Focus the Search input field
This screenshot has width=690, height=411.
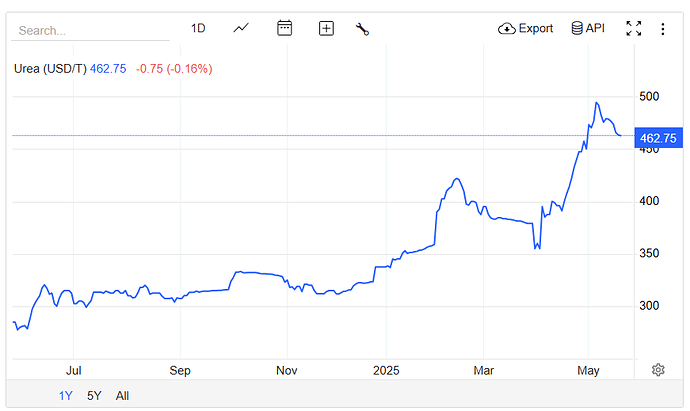[x=90, y=30]
